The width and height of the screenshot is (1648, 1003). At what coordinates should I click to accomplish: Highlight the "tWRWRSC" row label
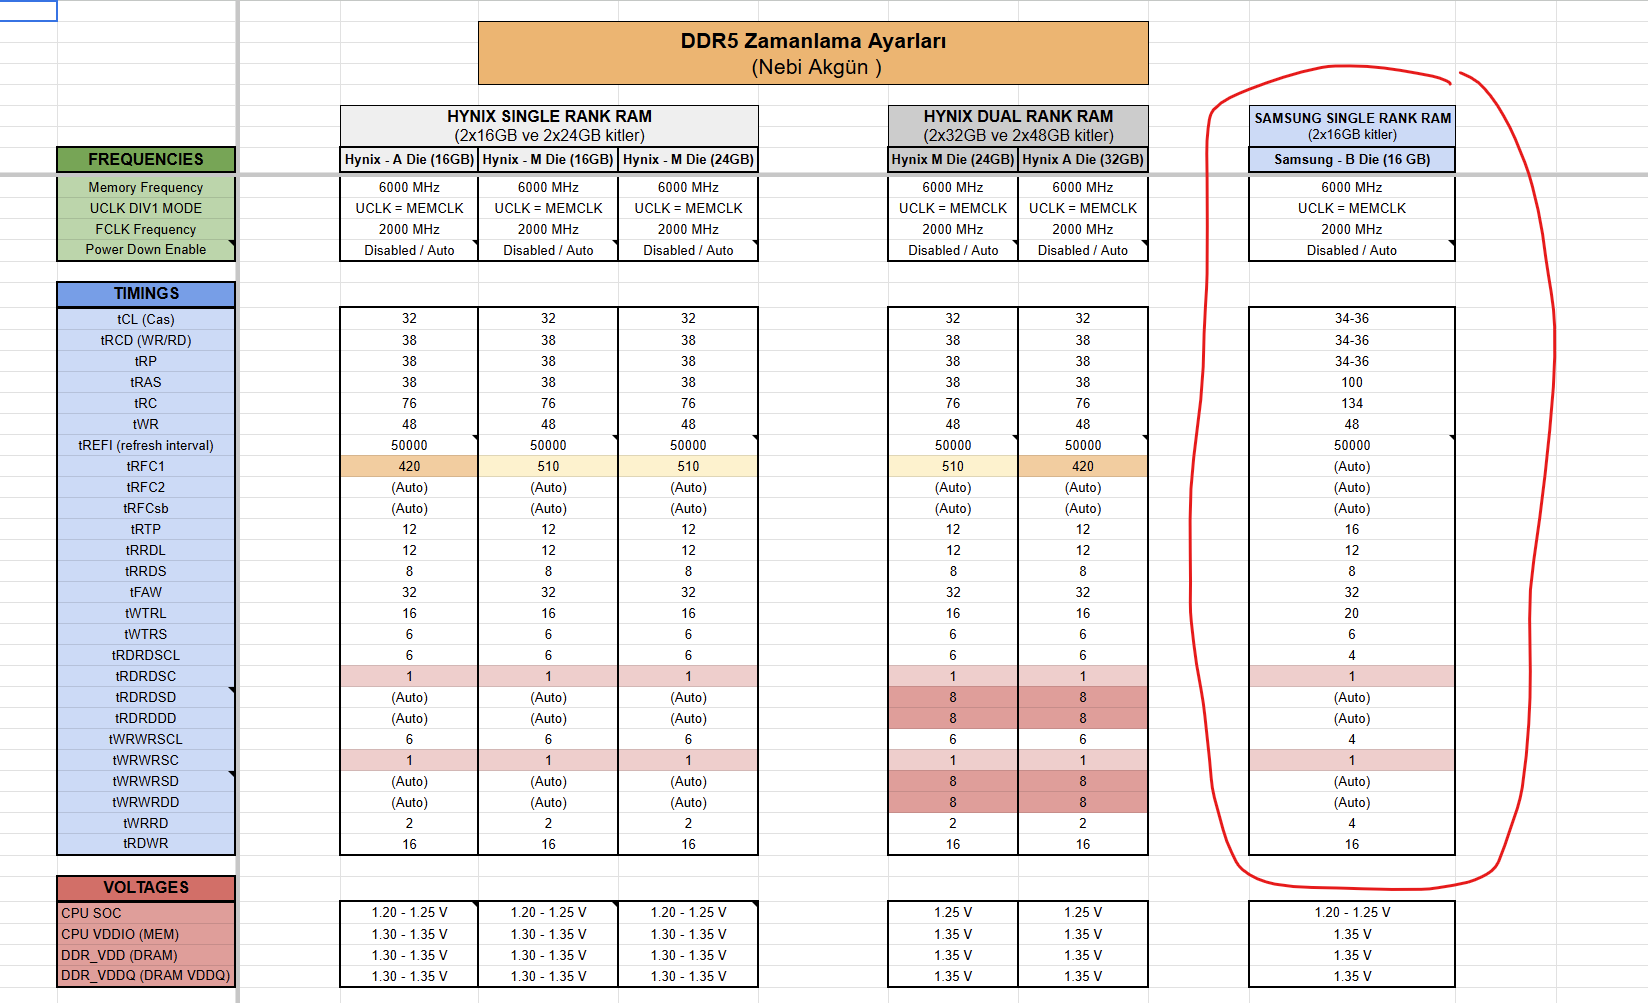(x=146, y=760)
